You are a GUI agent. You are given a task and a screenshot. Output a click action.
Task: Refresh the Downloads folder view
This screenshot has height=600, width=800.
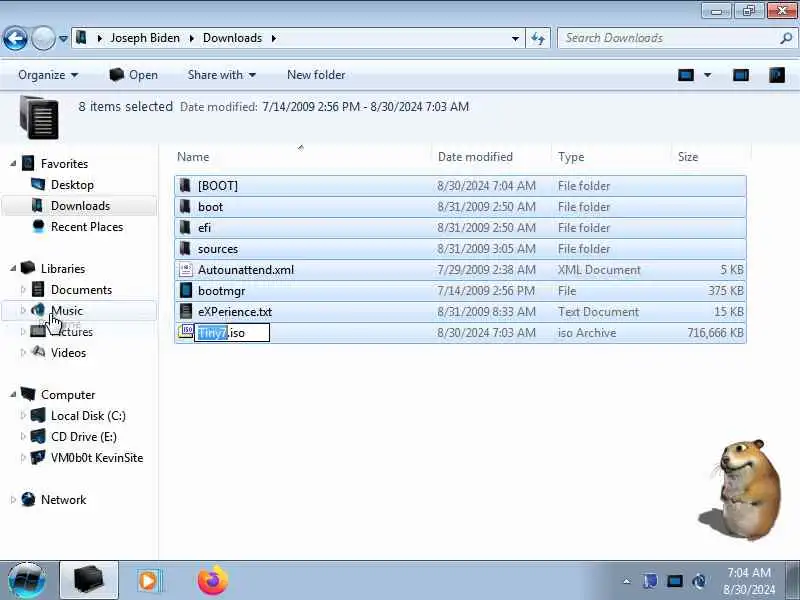tap(538, 38)
